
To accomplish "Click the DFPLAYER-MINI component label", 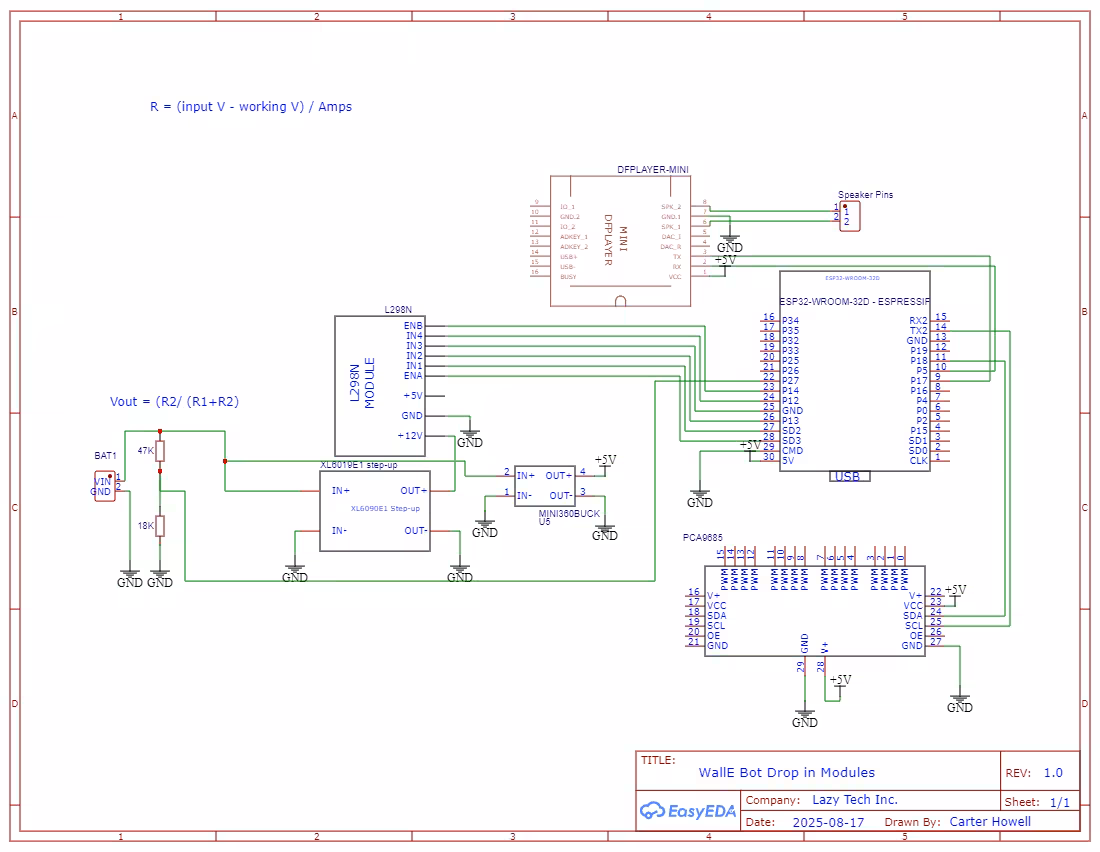I will coord(652,170).
